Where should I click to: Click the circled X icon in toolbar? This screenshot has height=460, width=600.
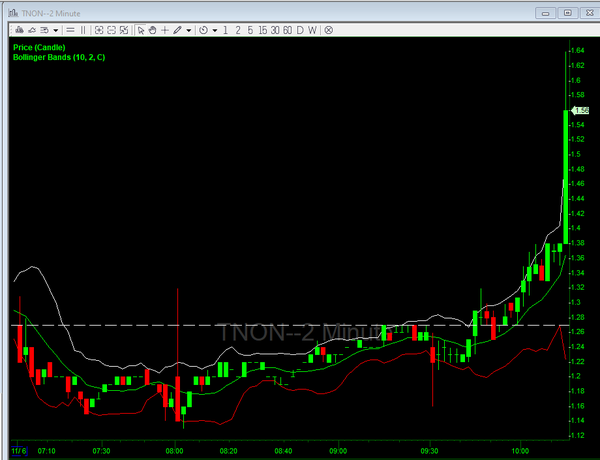tap(327, 30)
